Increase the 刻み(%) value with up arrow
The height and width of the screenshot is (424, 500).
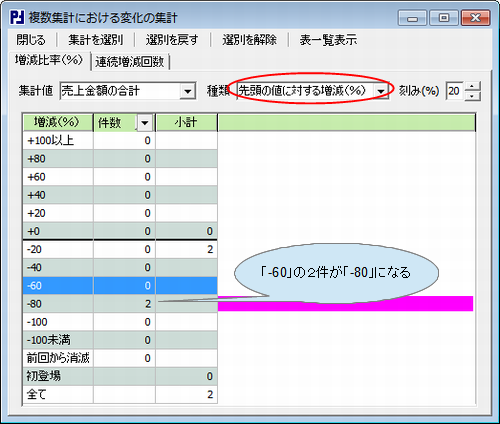472,87
